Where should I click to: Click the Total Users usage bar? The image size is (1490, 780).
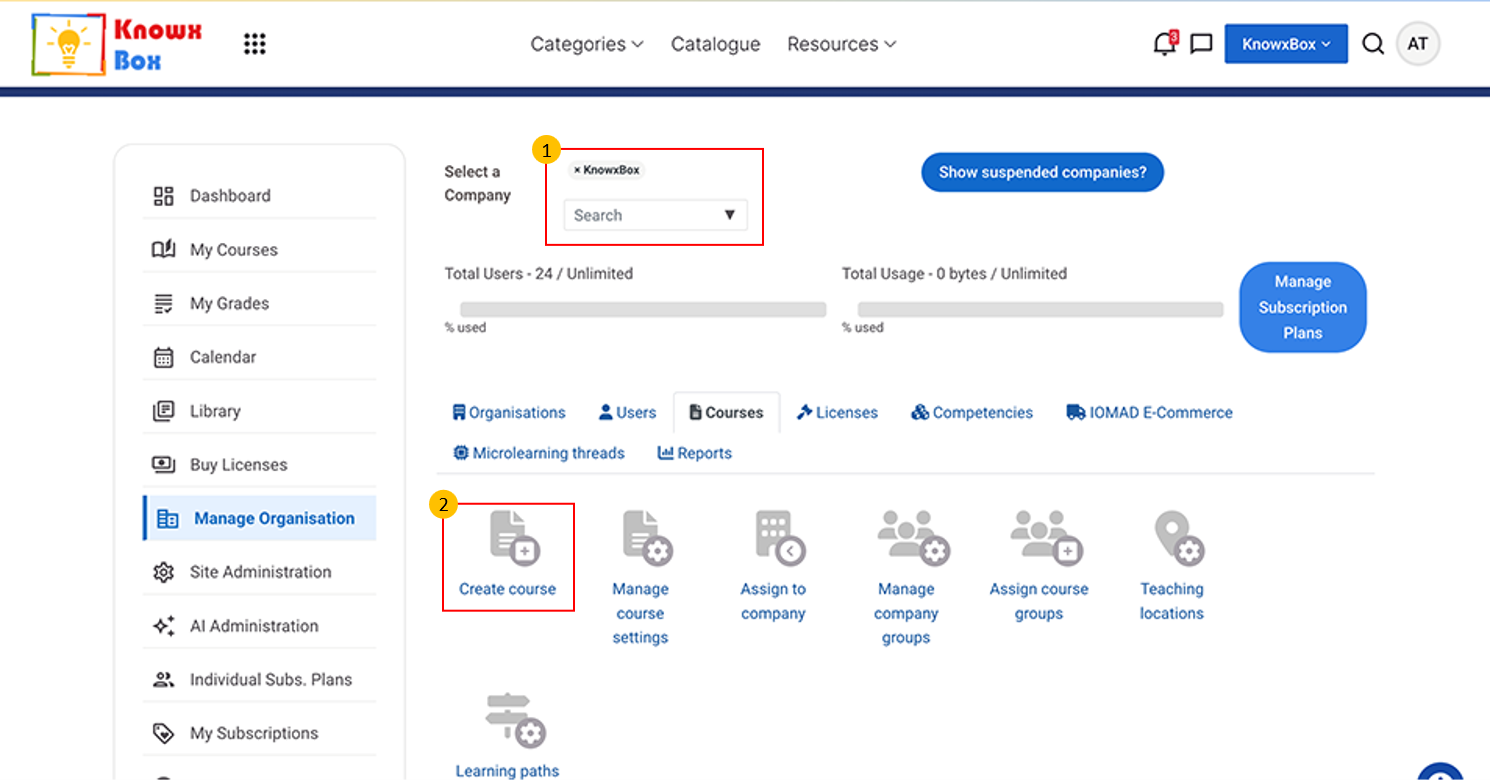pos(643,310)
